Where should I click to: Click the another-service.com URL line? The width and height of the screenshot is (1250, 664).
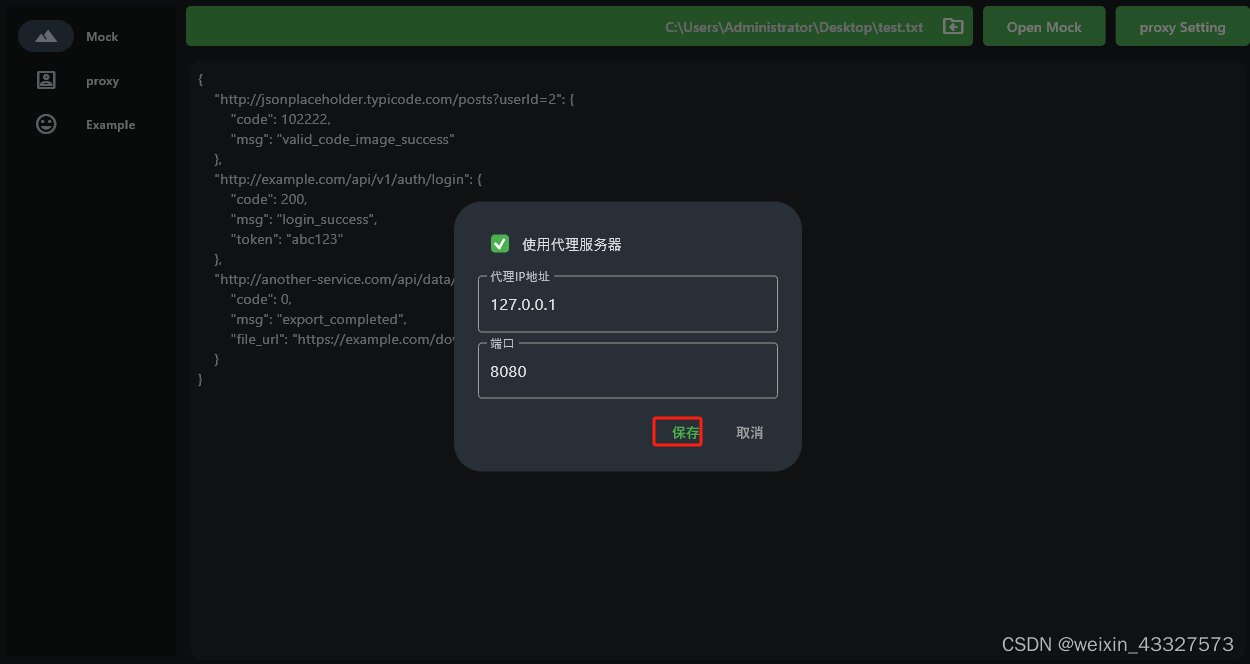pyautogui.click(x=335, y=279)
